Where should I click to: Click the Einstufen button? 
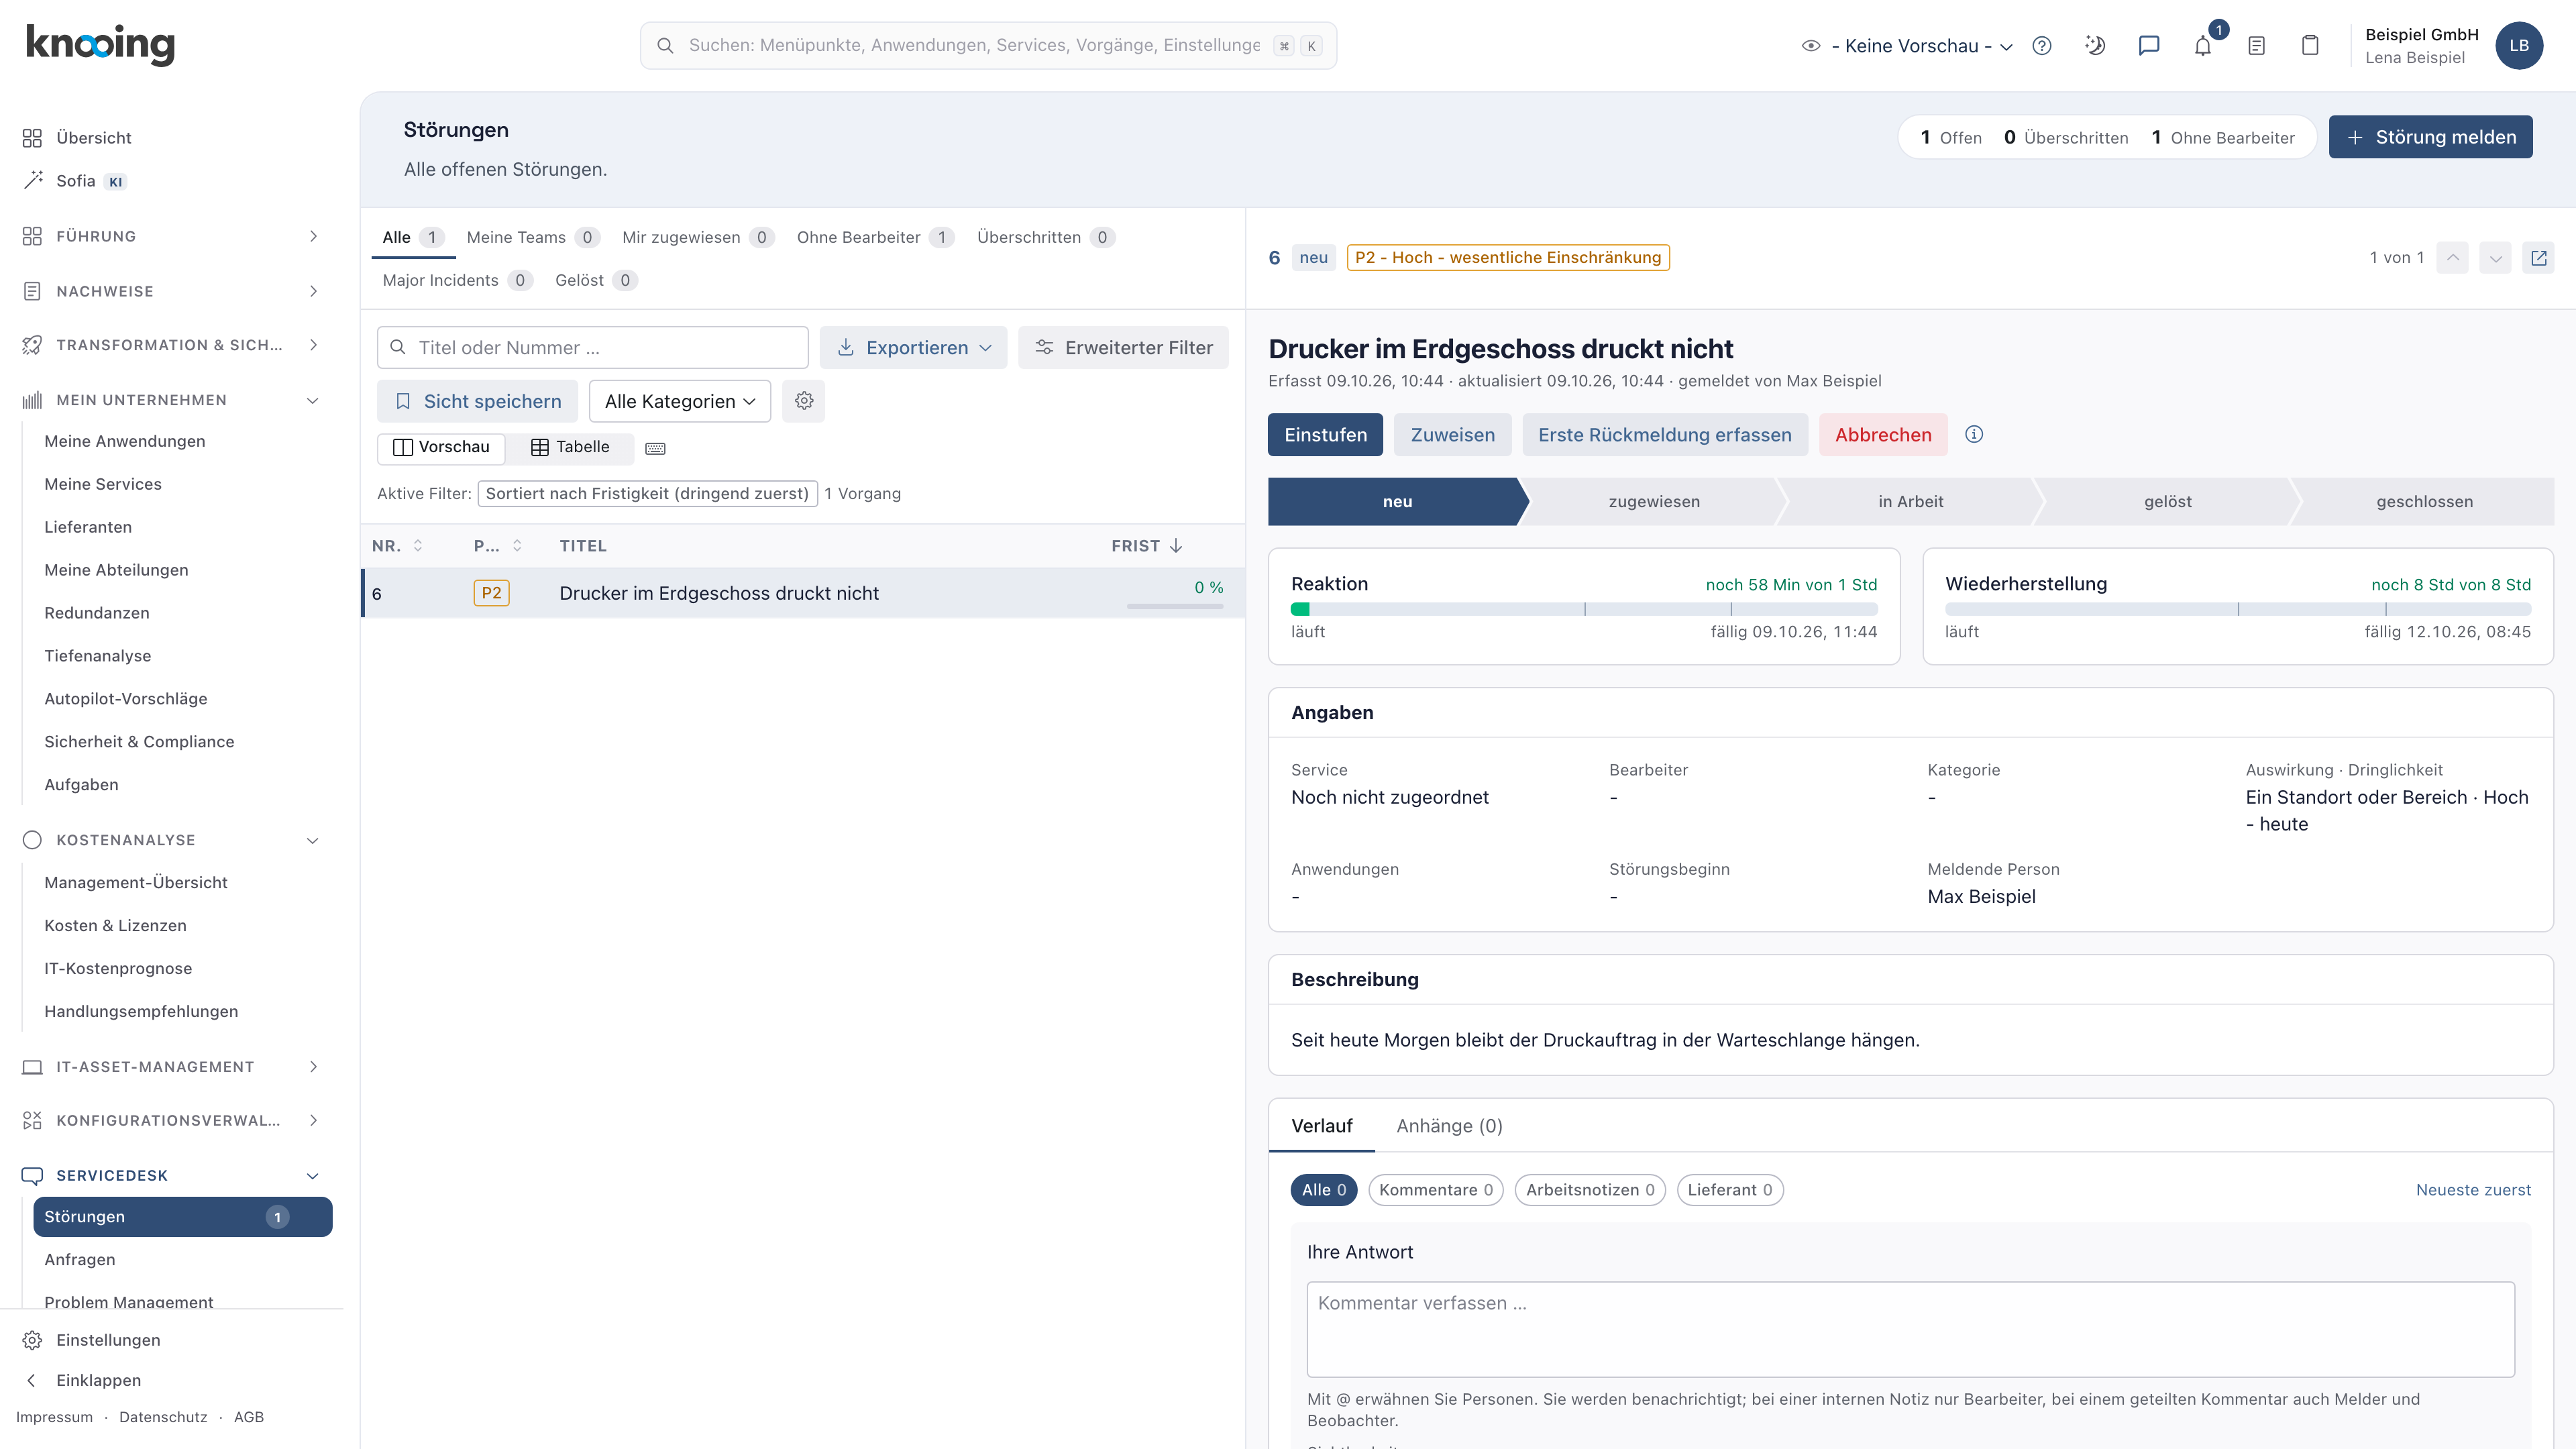tap(1325, 435)
